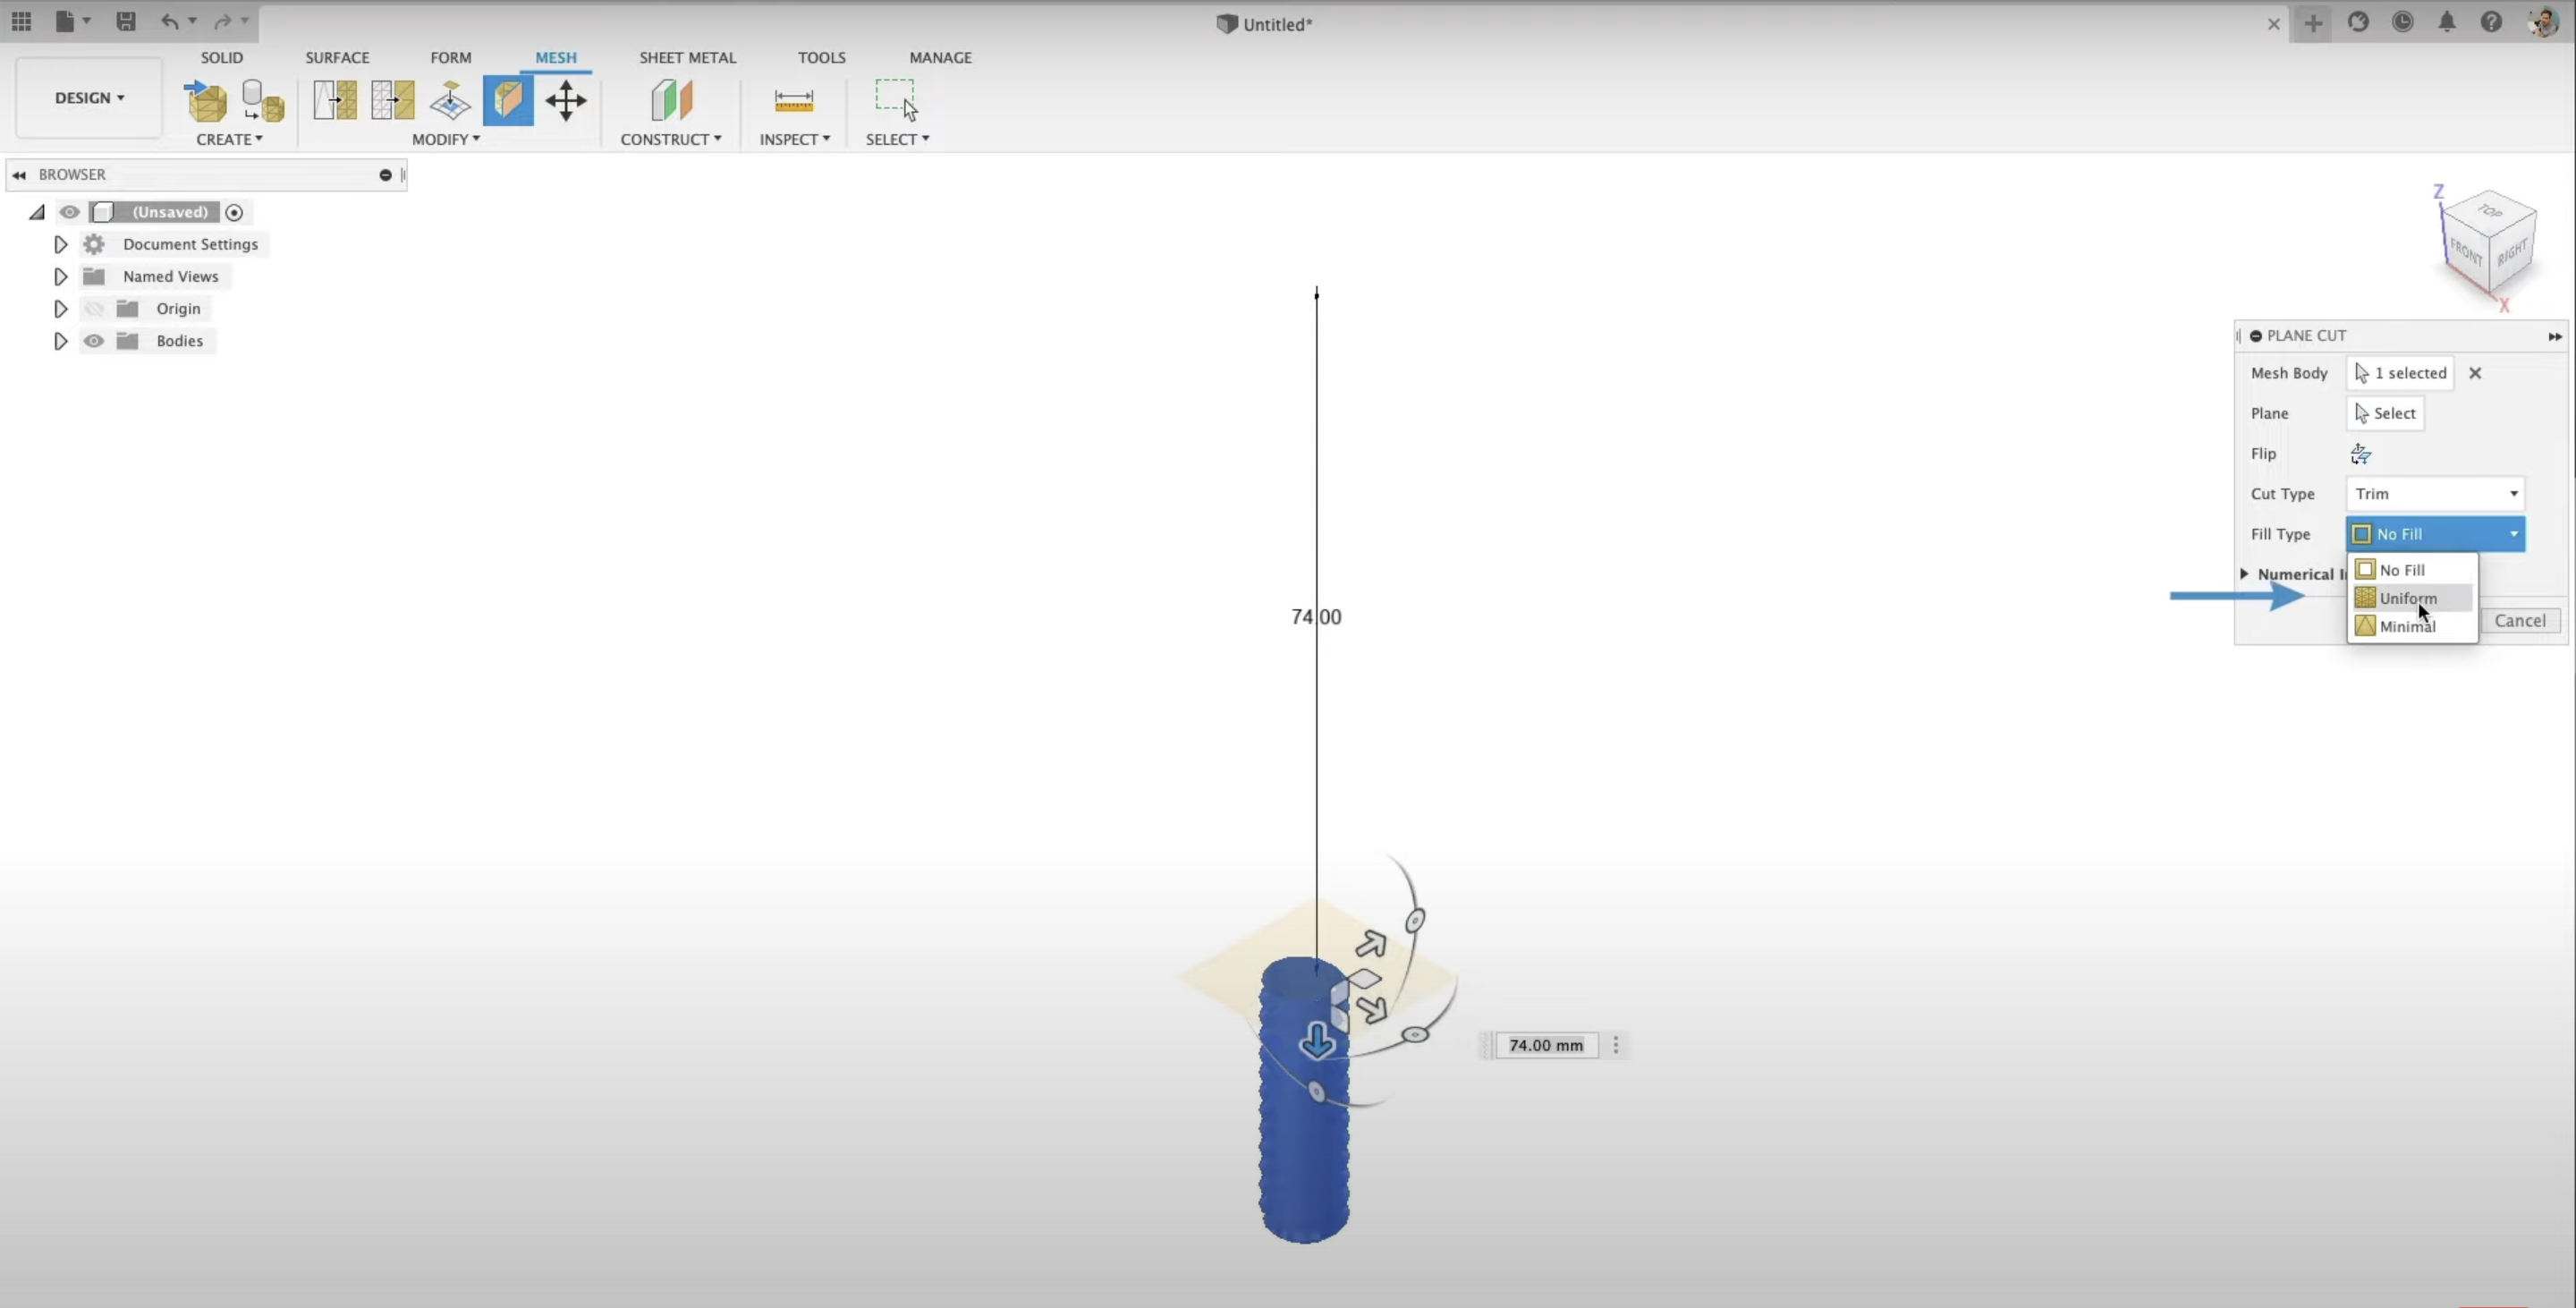Click the Measure ruler icon

(x=794, y=101)
